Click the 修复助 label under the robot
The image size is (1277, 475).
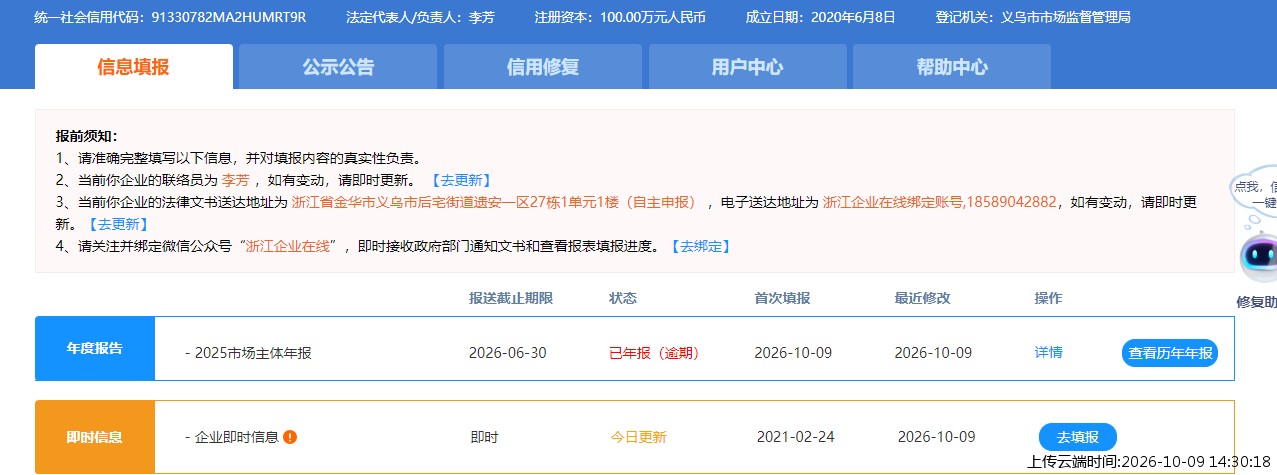pyautogui.click(x=1256, y=302)
